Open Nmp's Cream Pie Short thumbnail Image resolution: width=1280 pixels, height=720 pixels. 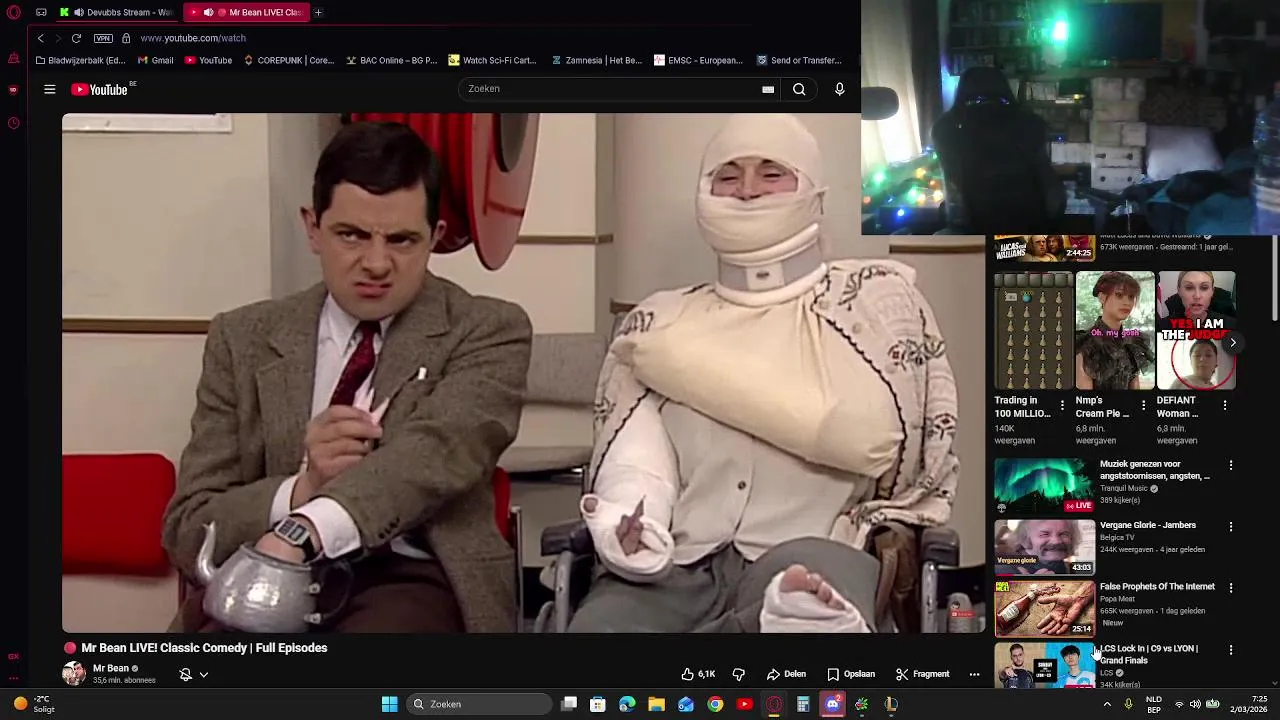1115,330
